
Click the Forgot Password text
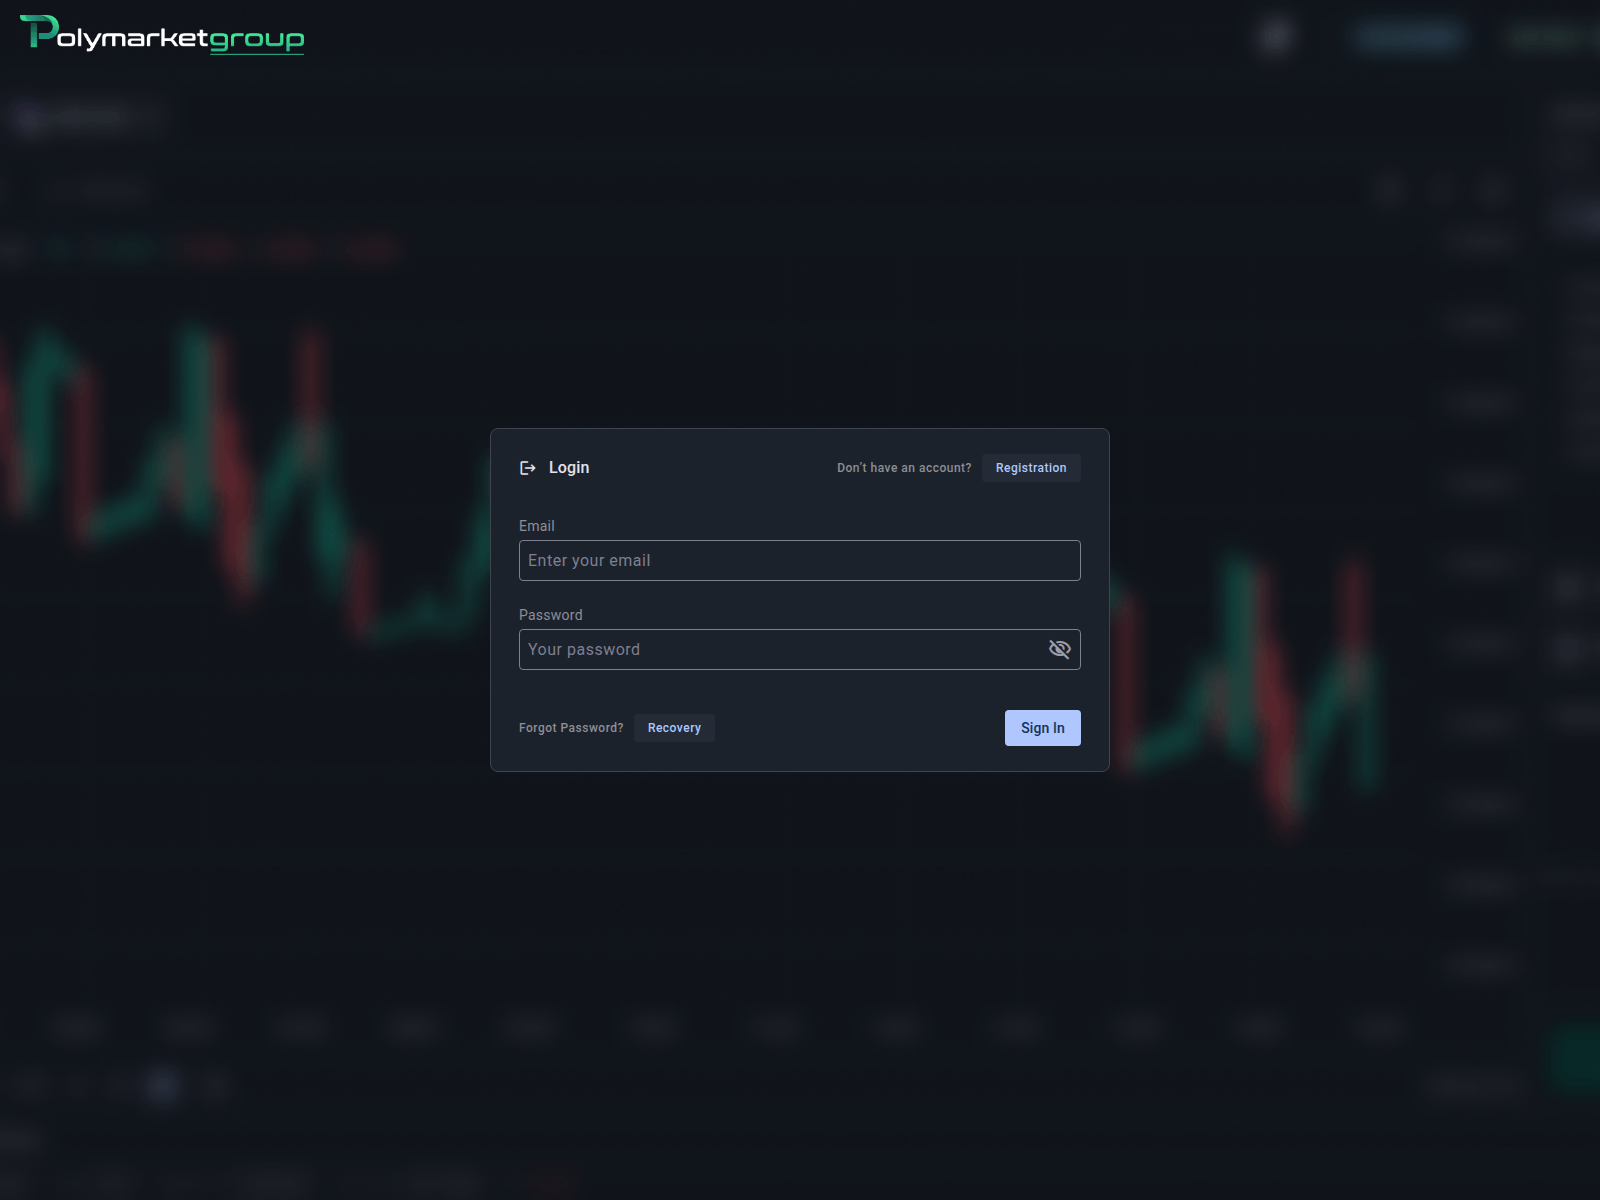point(570,728)
